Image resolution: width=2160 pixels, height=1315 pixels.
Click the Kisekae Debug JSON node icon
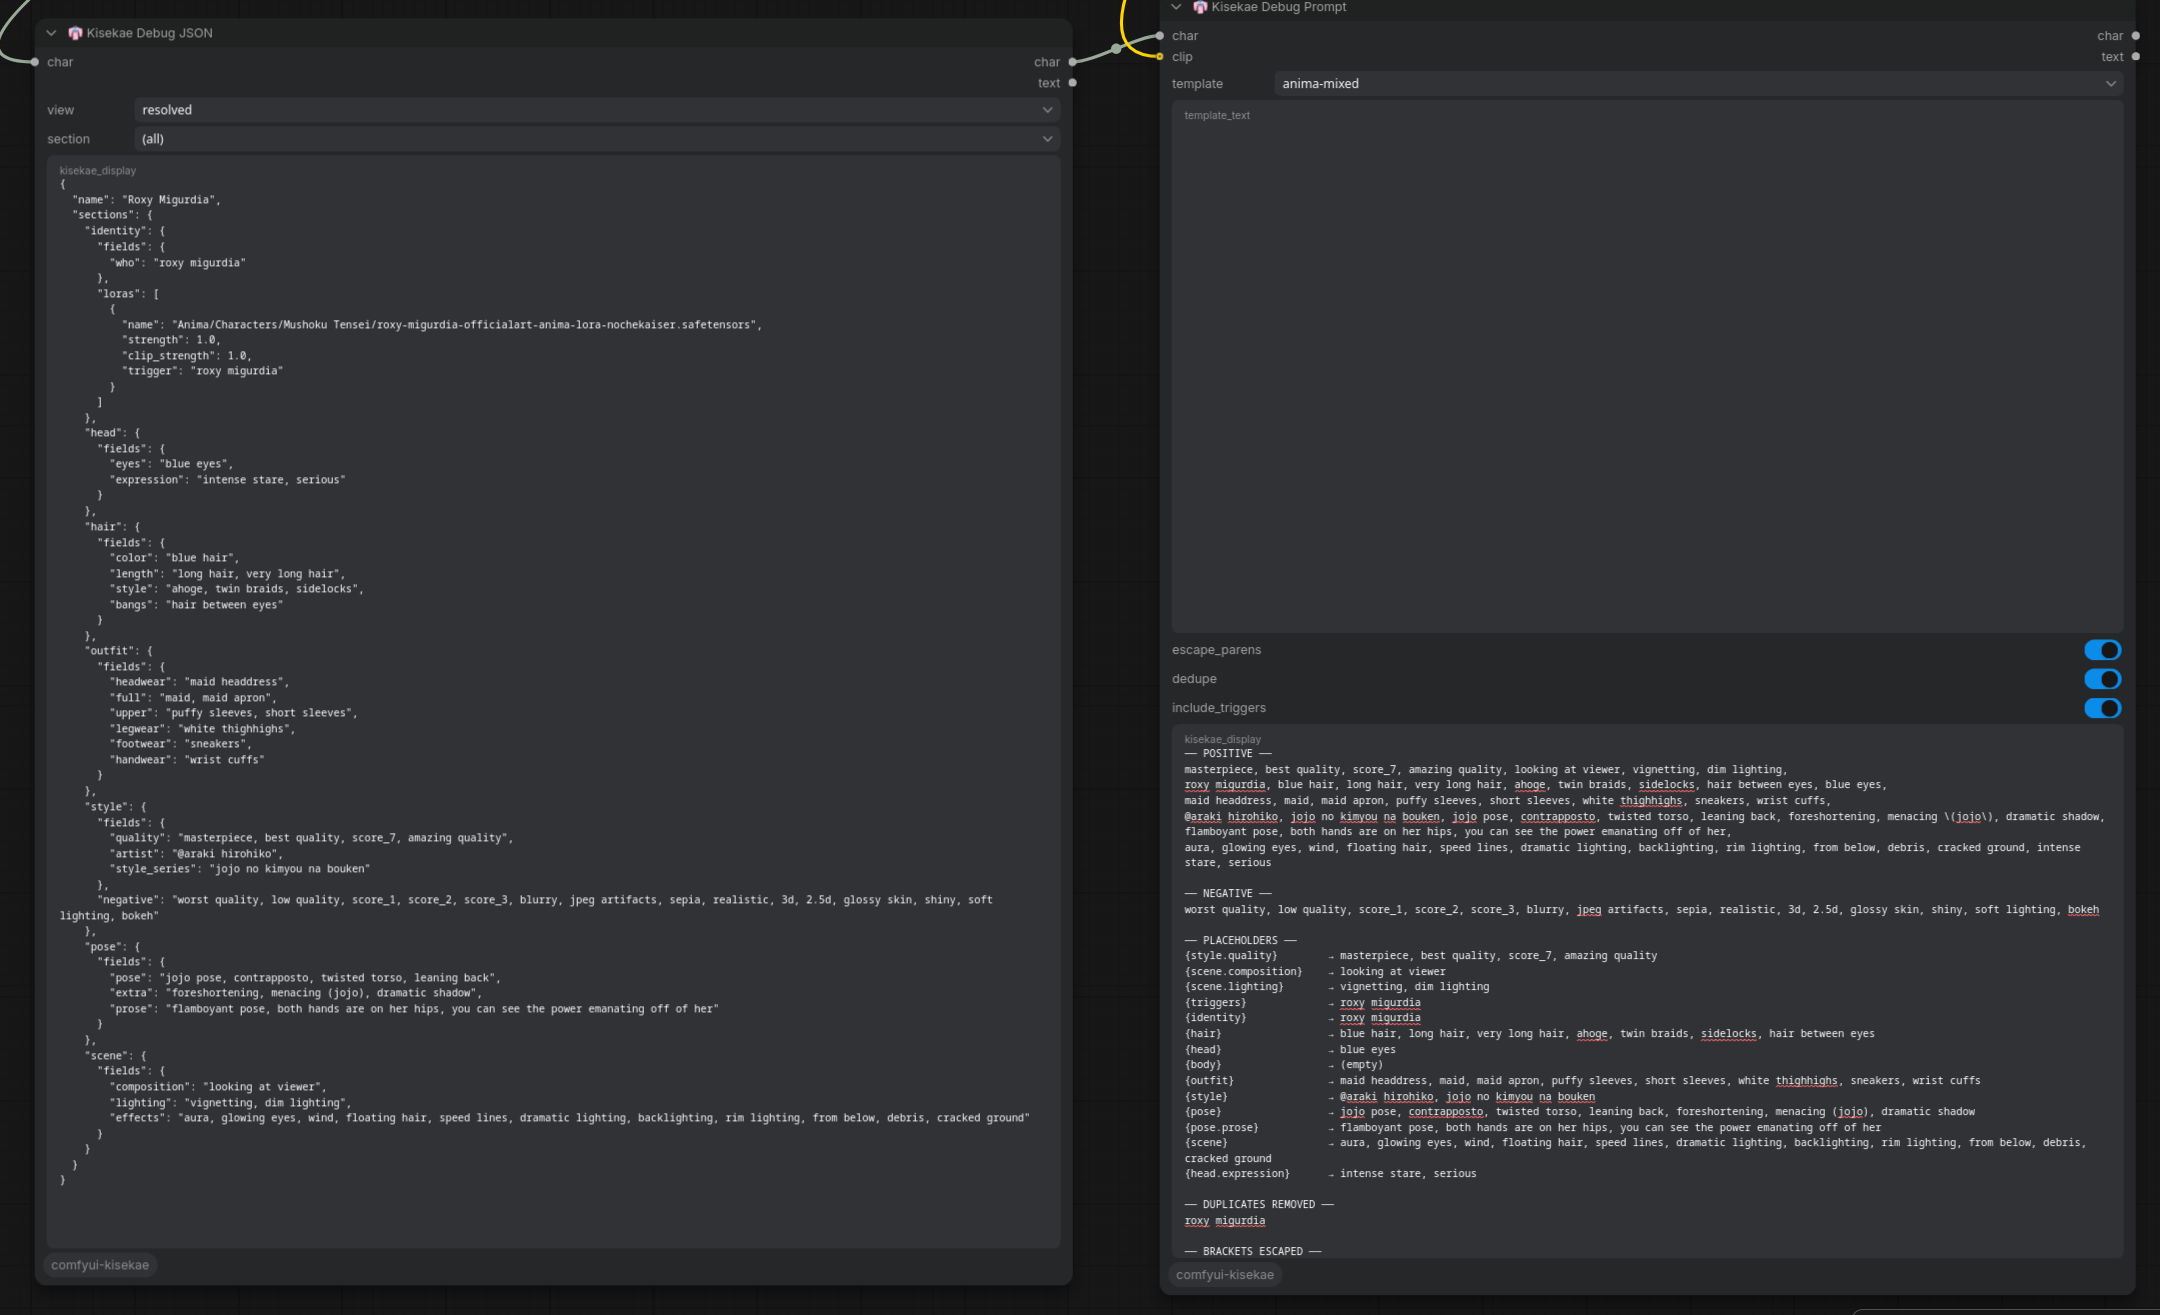pyautogui.click(x=75, y=33)
